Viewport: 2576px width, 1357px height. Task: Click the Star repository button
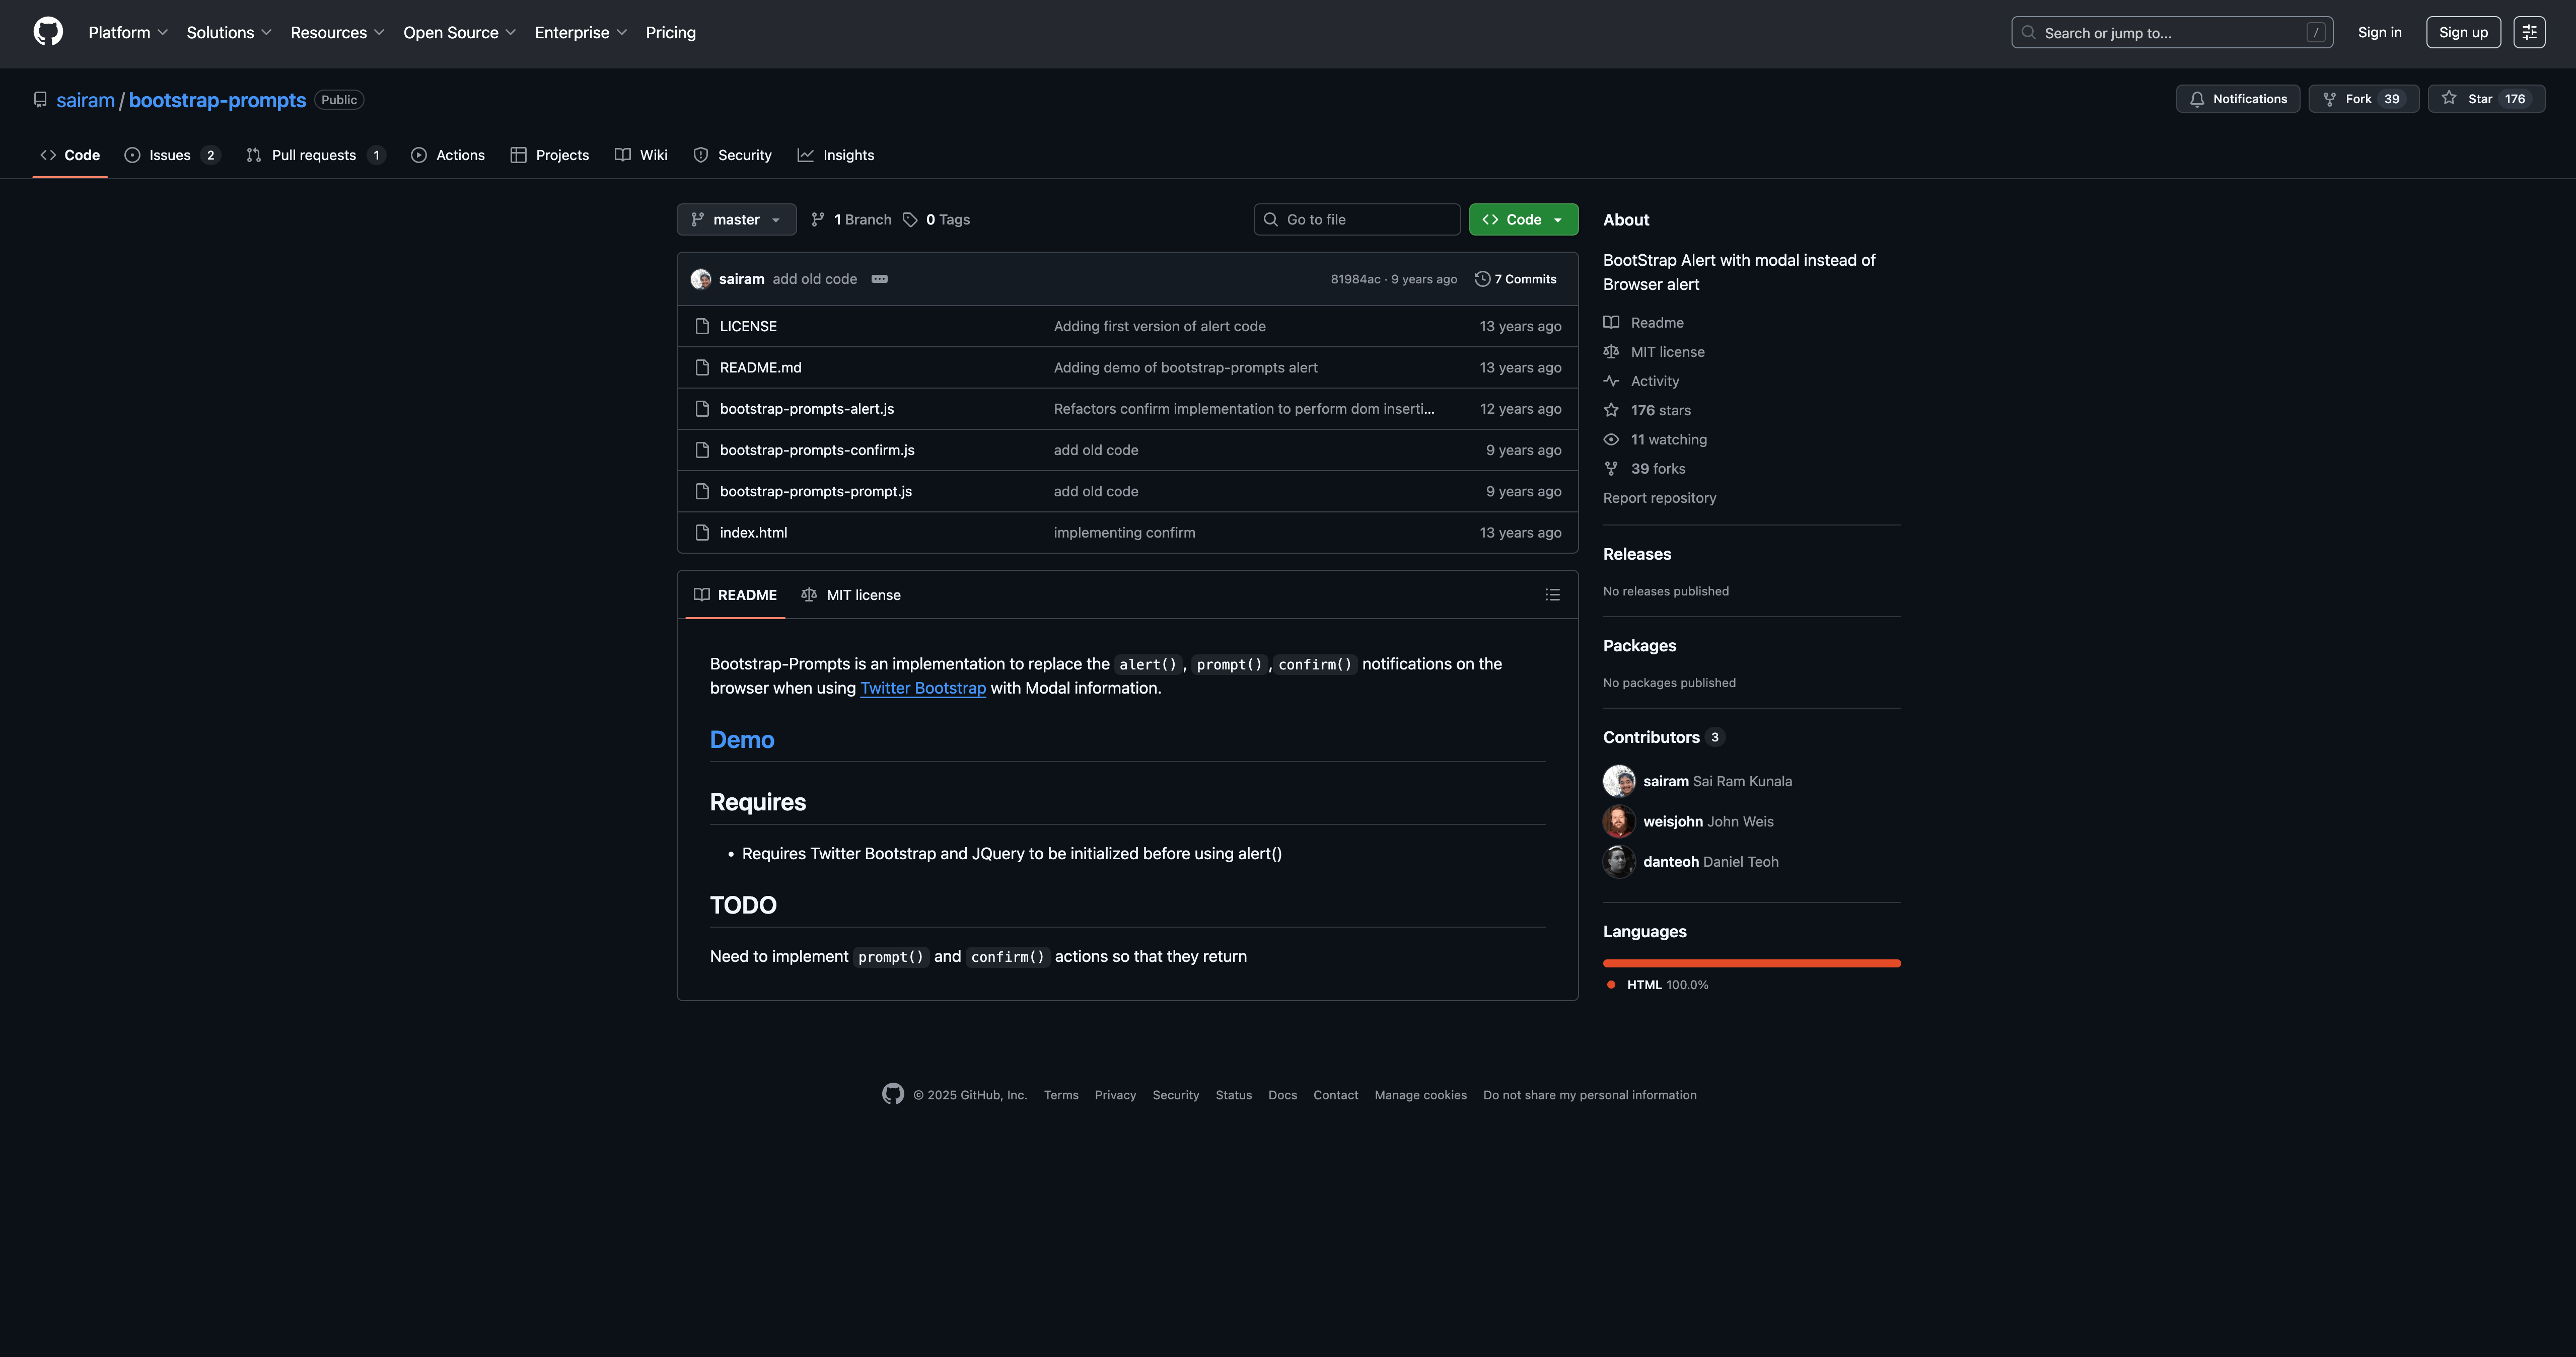(2485, 99)
